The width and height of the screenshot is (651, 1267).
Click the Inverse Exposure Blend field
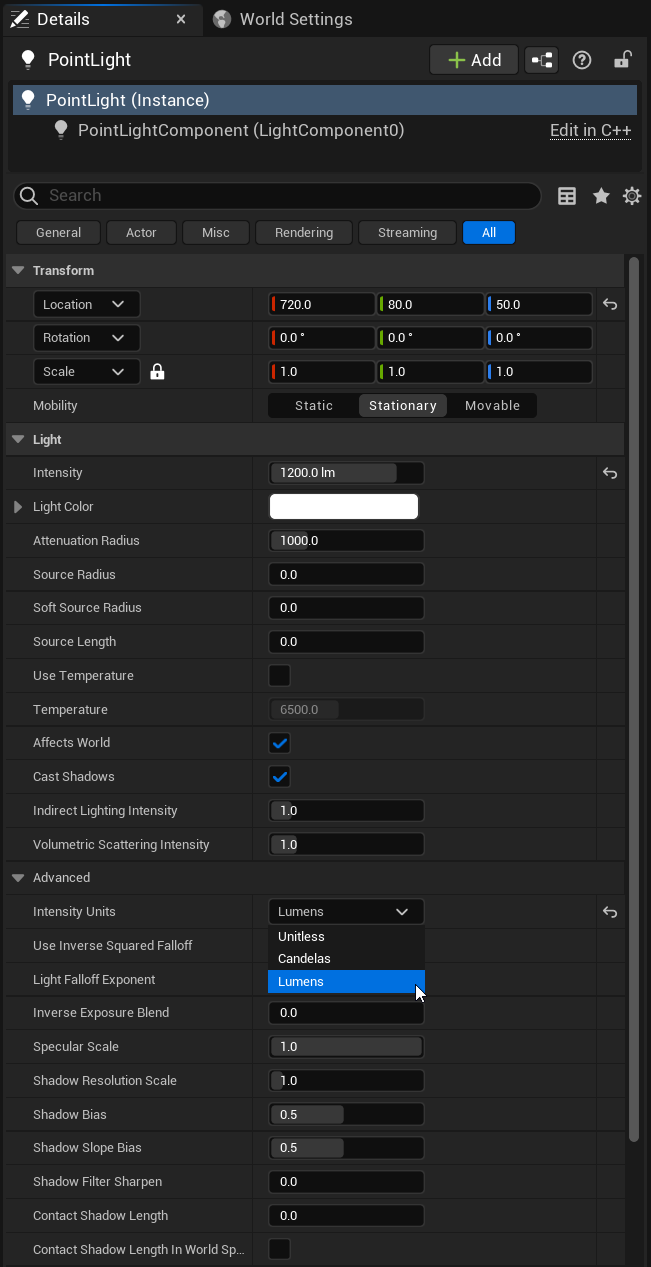coord(346,1013)
